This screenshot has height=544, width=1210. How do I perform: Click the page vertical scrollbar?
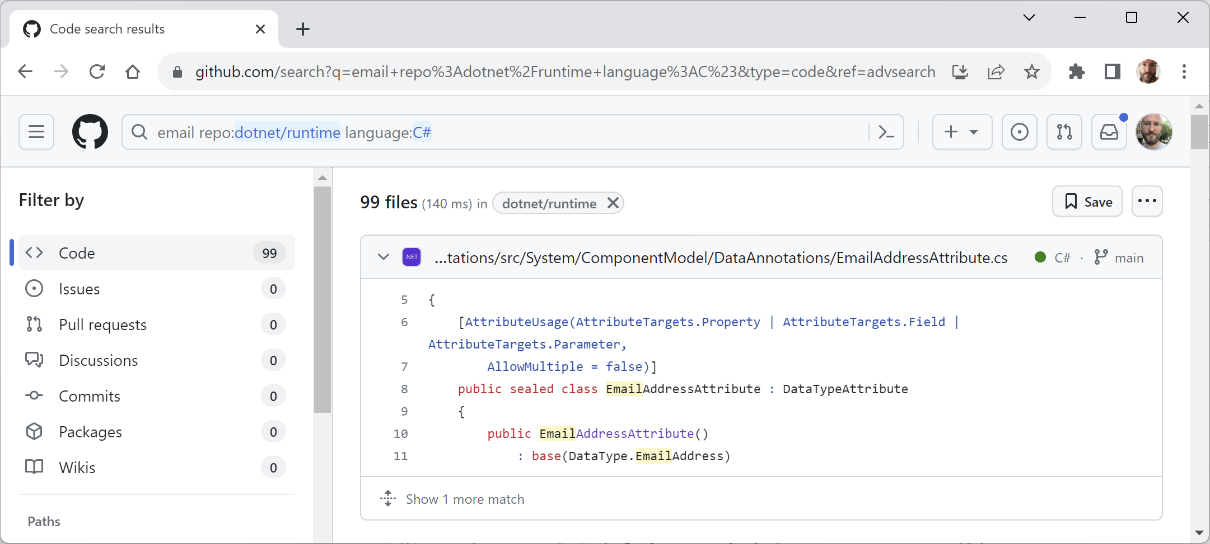1200,132
